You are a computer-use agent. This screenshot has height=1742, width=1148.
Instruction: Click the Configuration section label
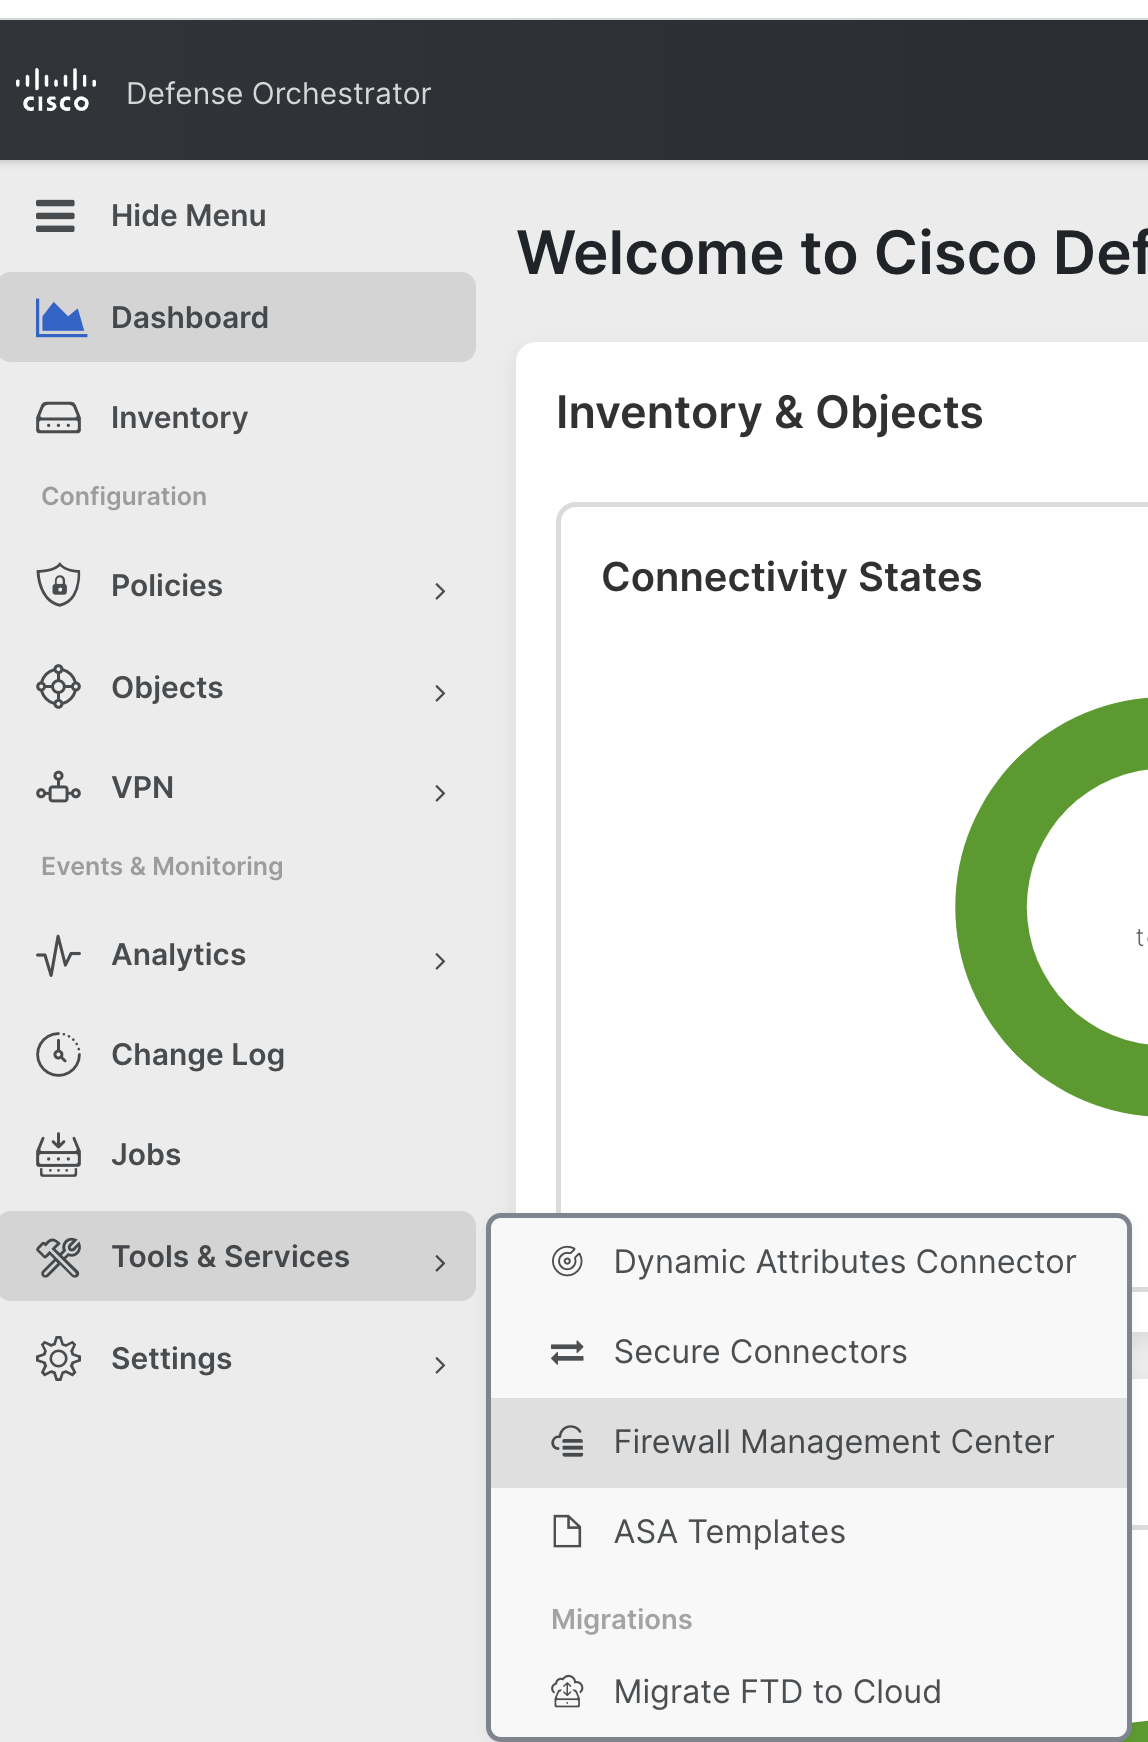click(124, 496)
